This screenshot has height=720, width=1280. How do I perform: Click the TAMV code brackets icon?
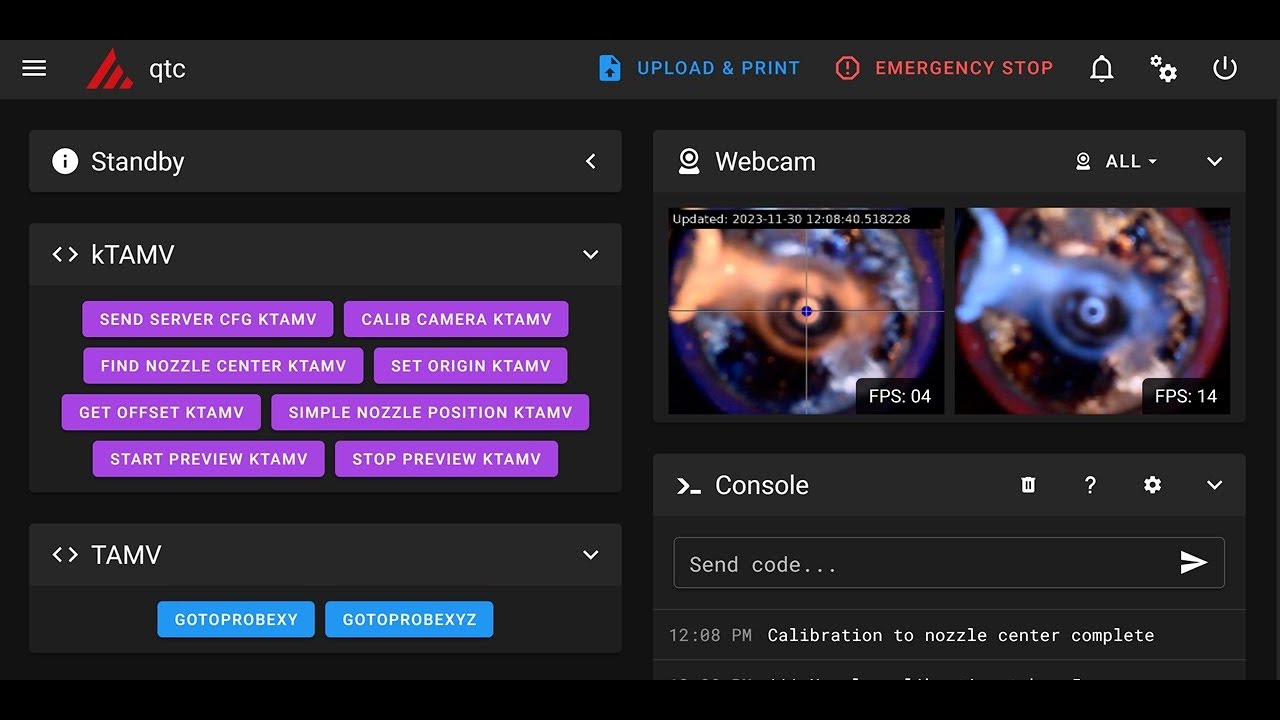tap(65, 554)
